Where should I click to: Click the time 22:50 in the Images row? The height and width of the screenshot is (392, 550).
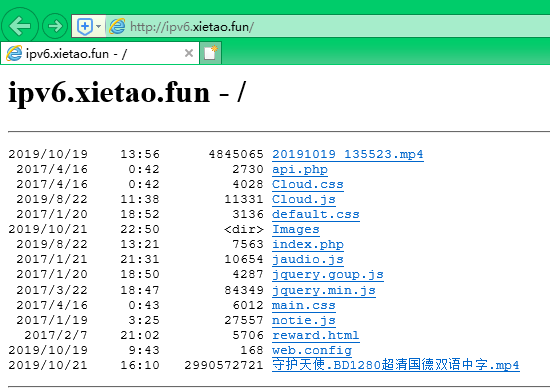click(140, 230)
